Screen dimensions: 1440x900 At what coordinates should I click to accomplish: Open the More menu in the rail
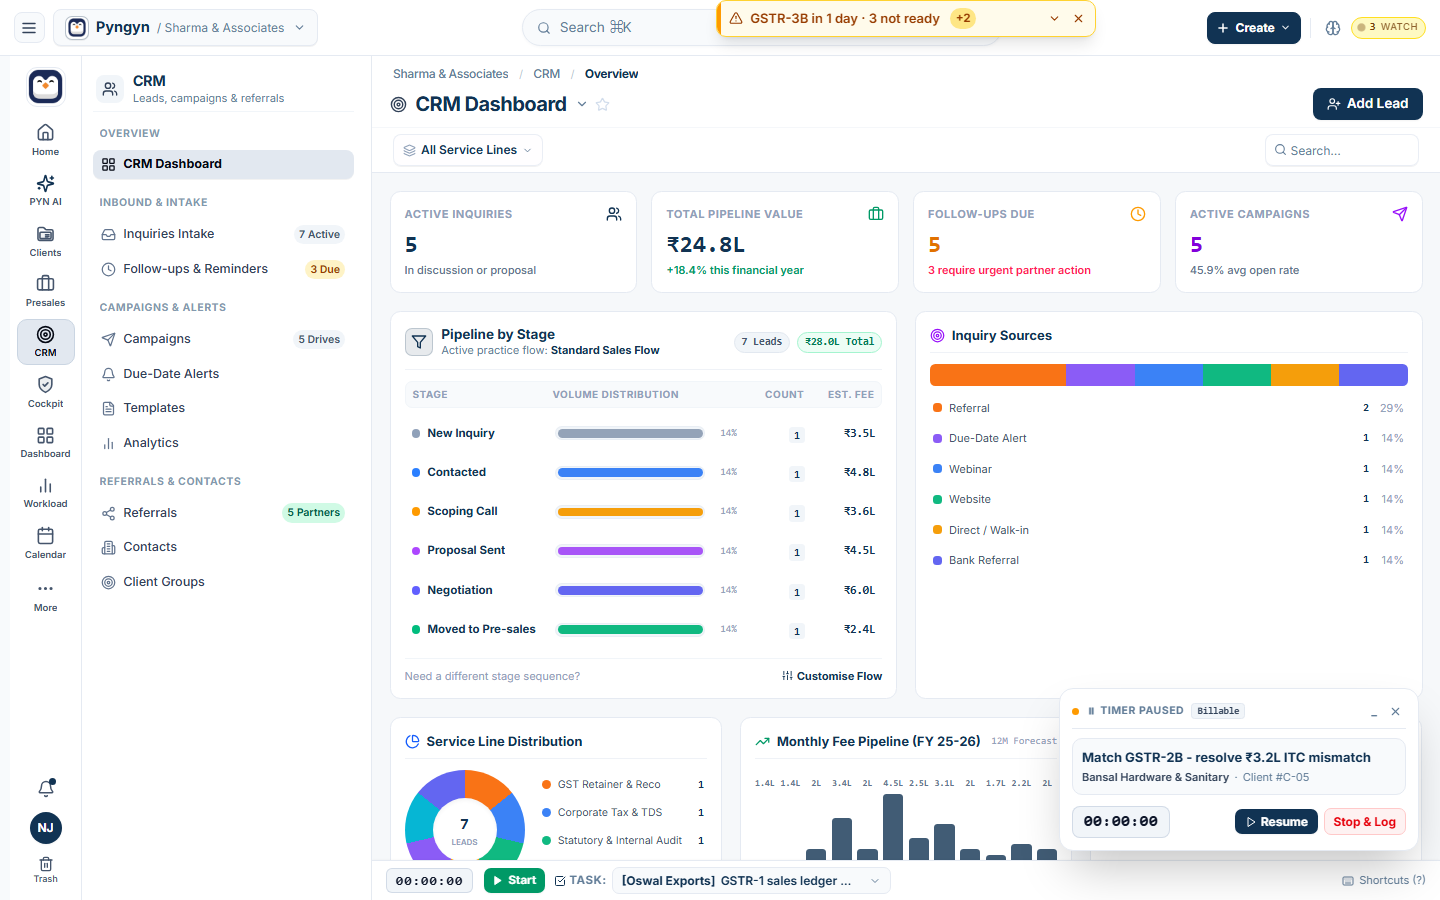point(45,596)
